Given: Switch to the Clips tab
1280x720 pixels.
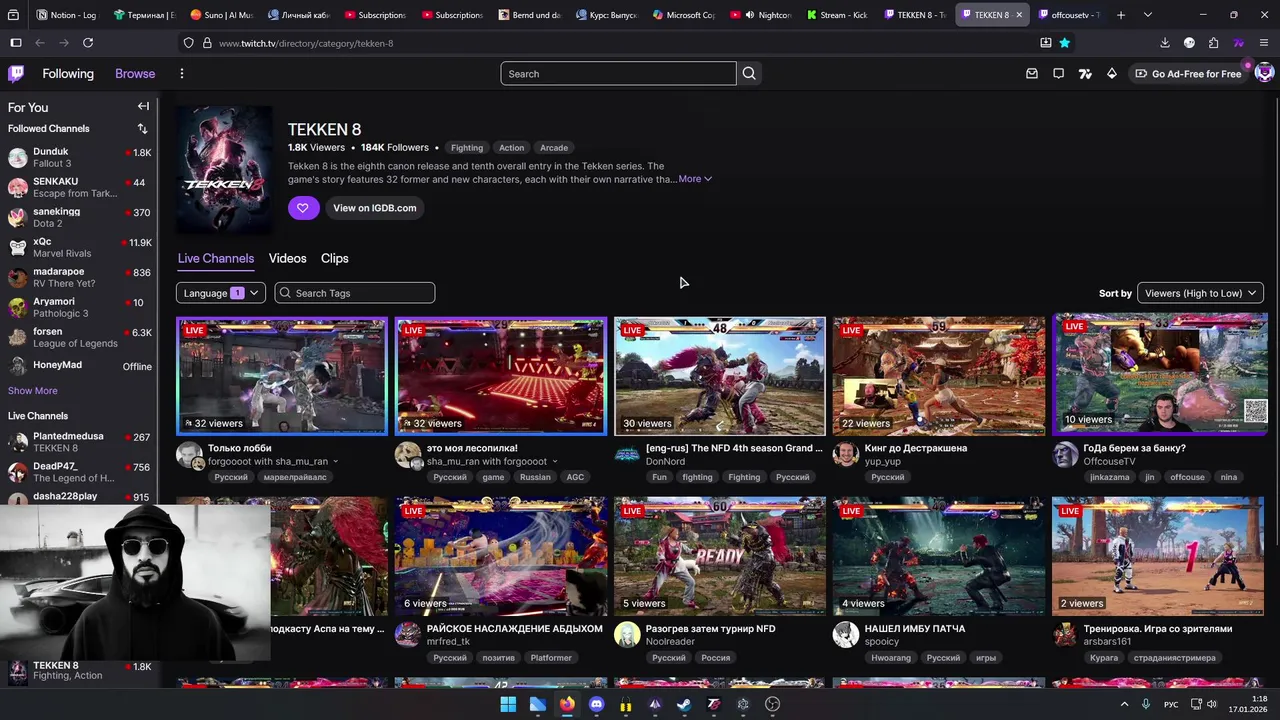Looking at the screenshot, I should point(334,258).
